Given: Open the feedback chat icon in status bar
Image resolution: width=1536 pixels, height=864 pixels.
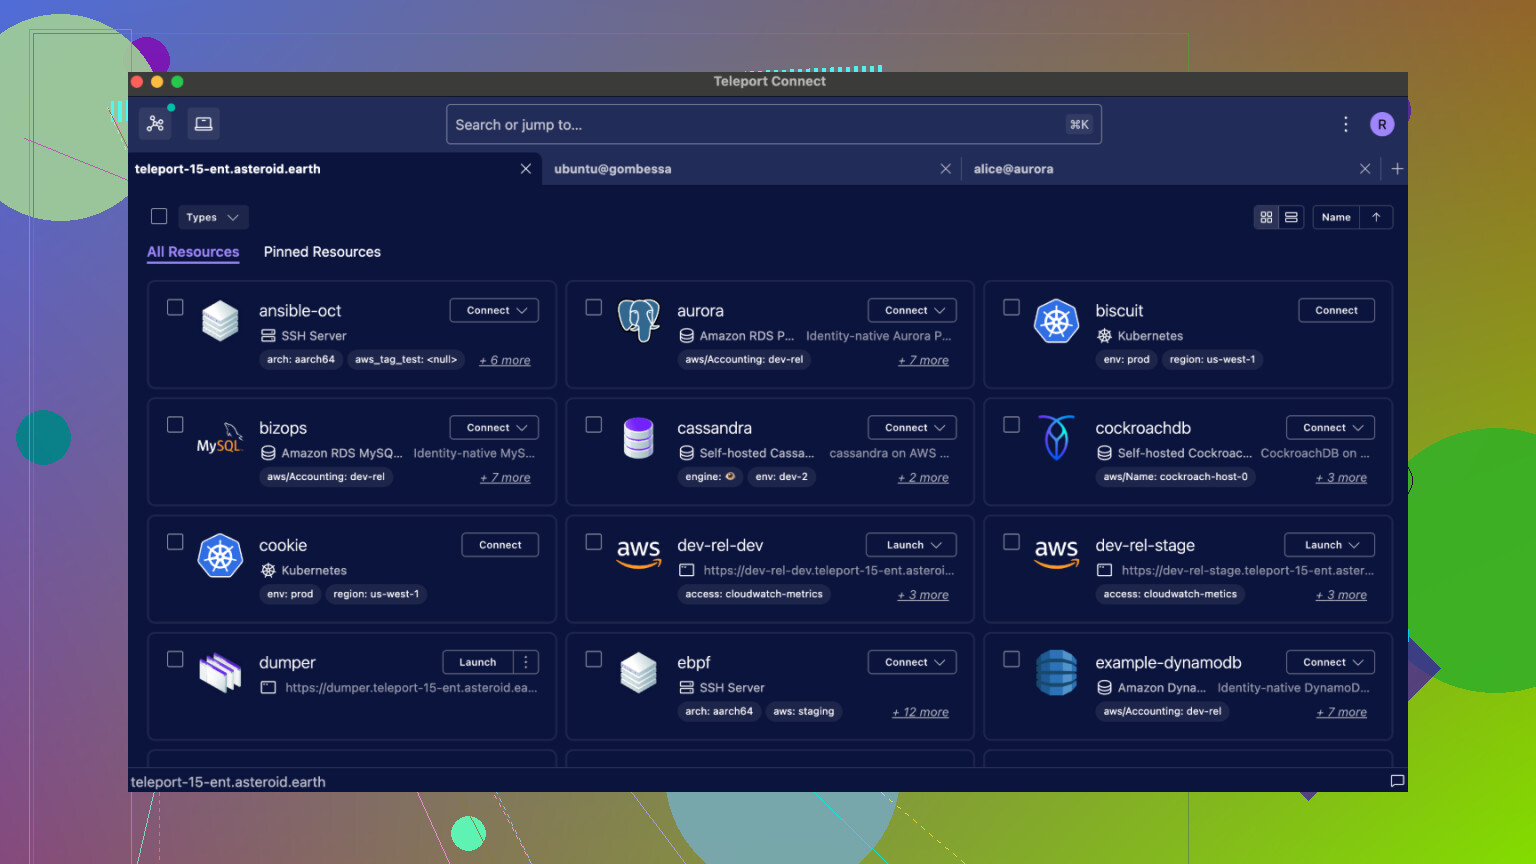Looking at the screenshot, I should pyautogui.click(x=1397, y=781).
